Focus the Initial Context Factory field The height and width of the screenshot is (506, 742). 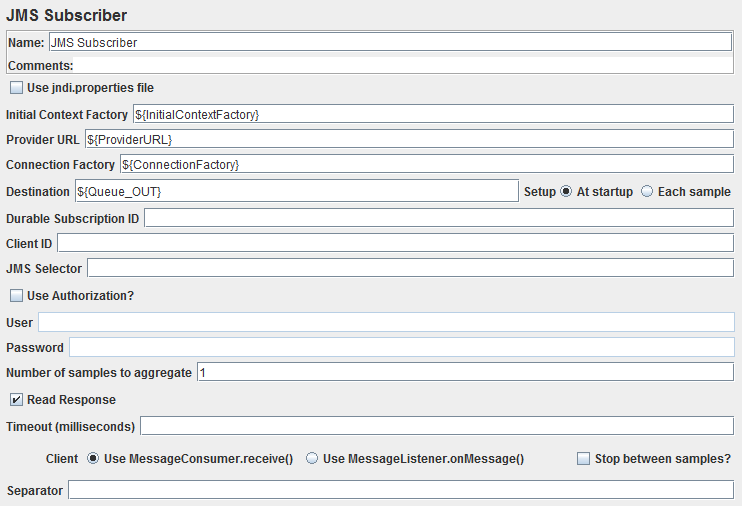(x=432, y=115)
